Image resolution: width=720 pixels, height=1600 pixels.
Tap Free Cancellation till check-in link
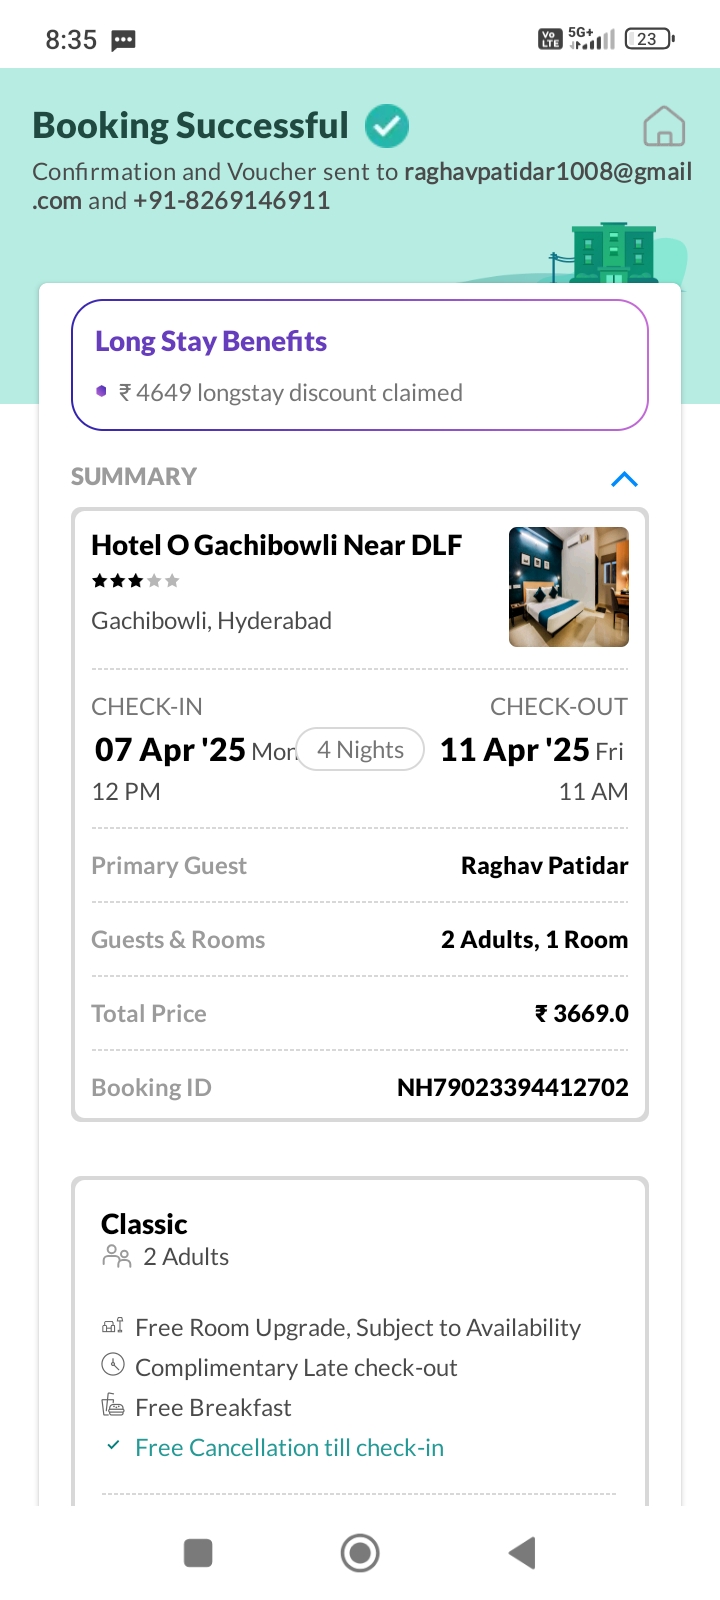pyautogui.click(x=289, y=1447)
